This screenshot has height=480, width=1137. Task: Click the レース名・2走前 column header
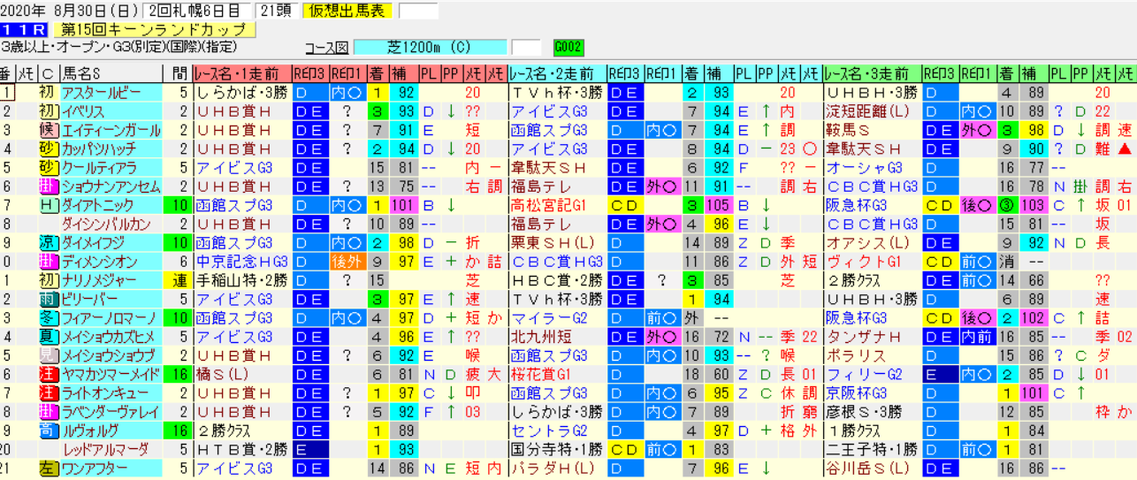tap(558, 73)
